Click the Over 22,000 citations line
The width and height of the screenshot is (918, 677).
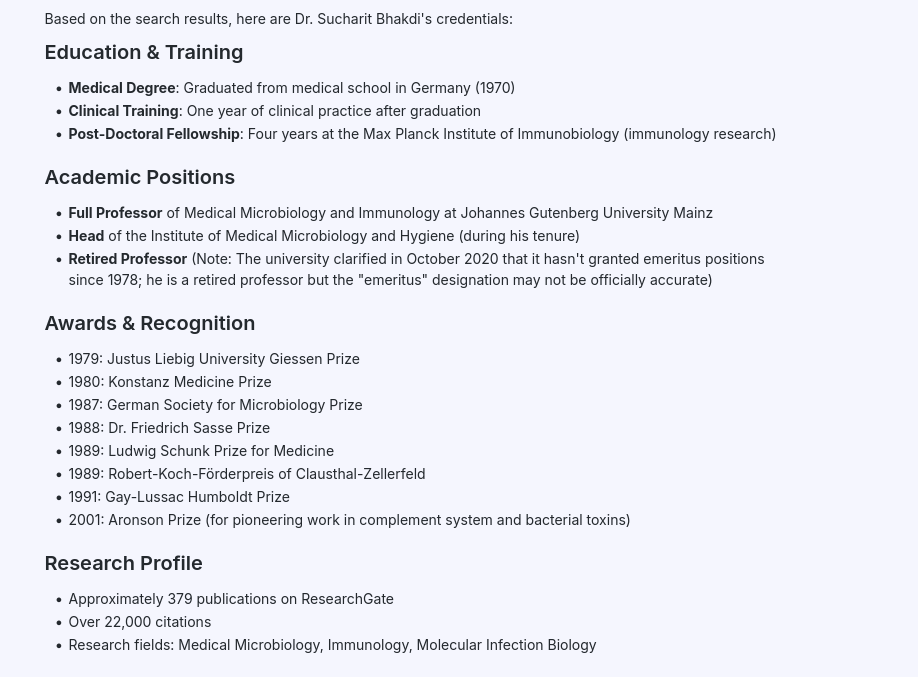point(140,622)
